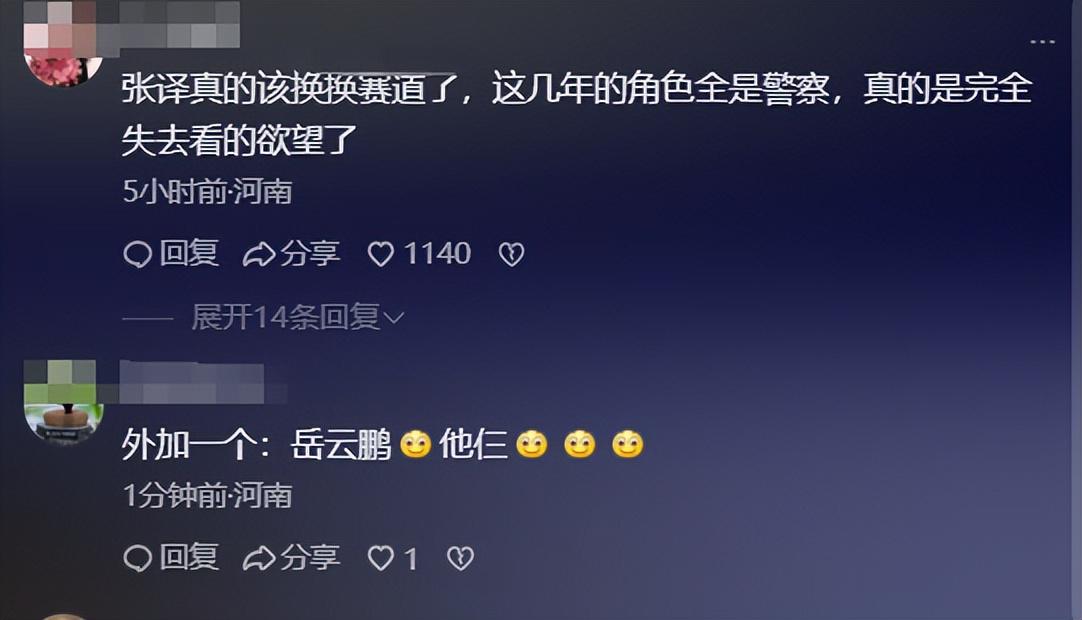Click 回复 text on first comment

[189, 253]
